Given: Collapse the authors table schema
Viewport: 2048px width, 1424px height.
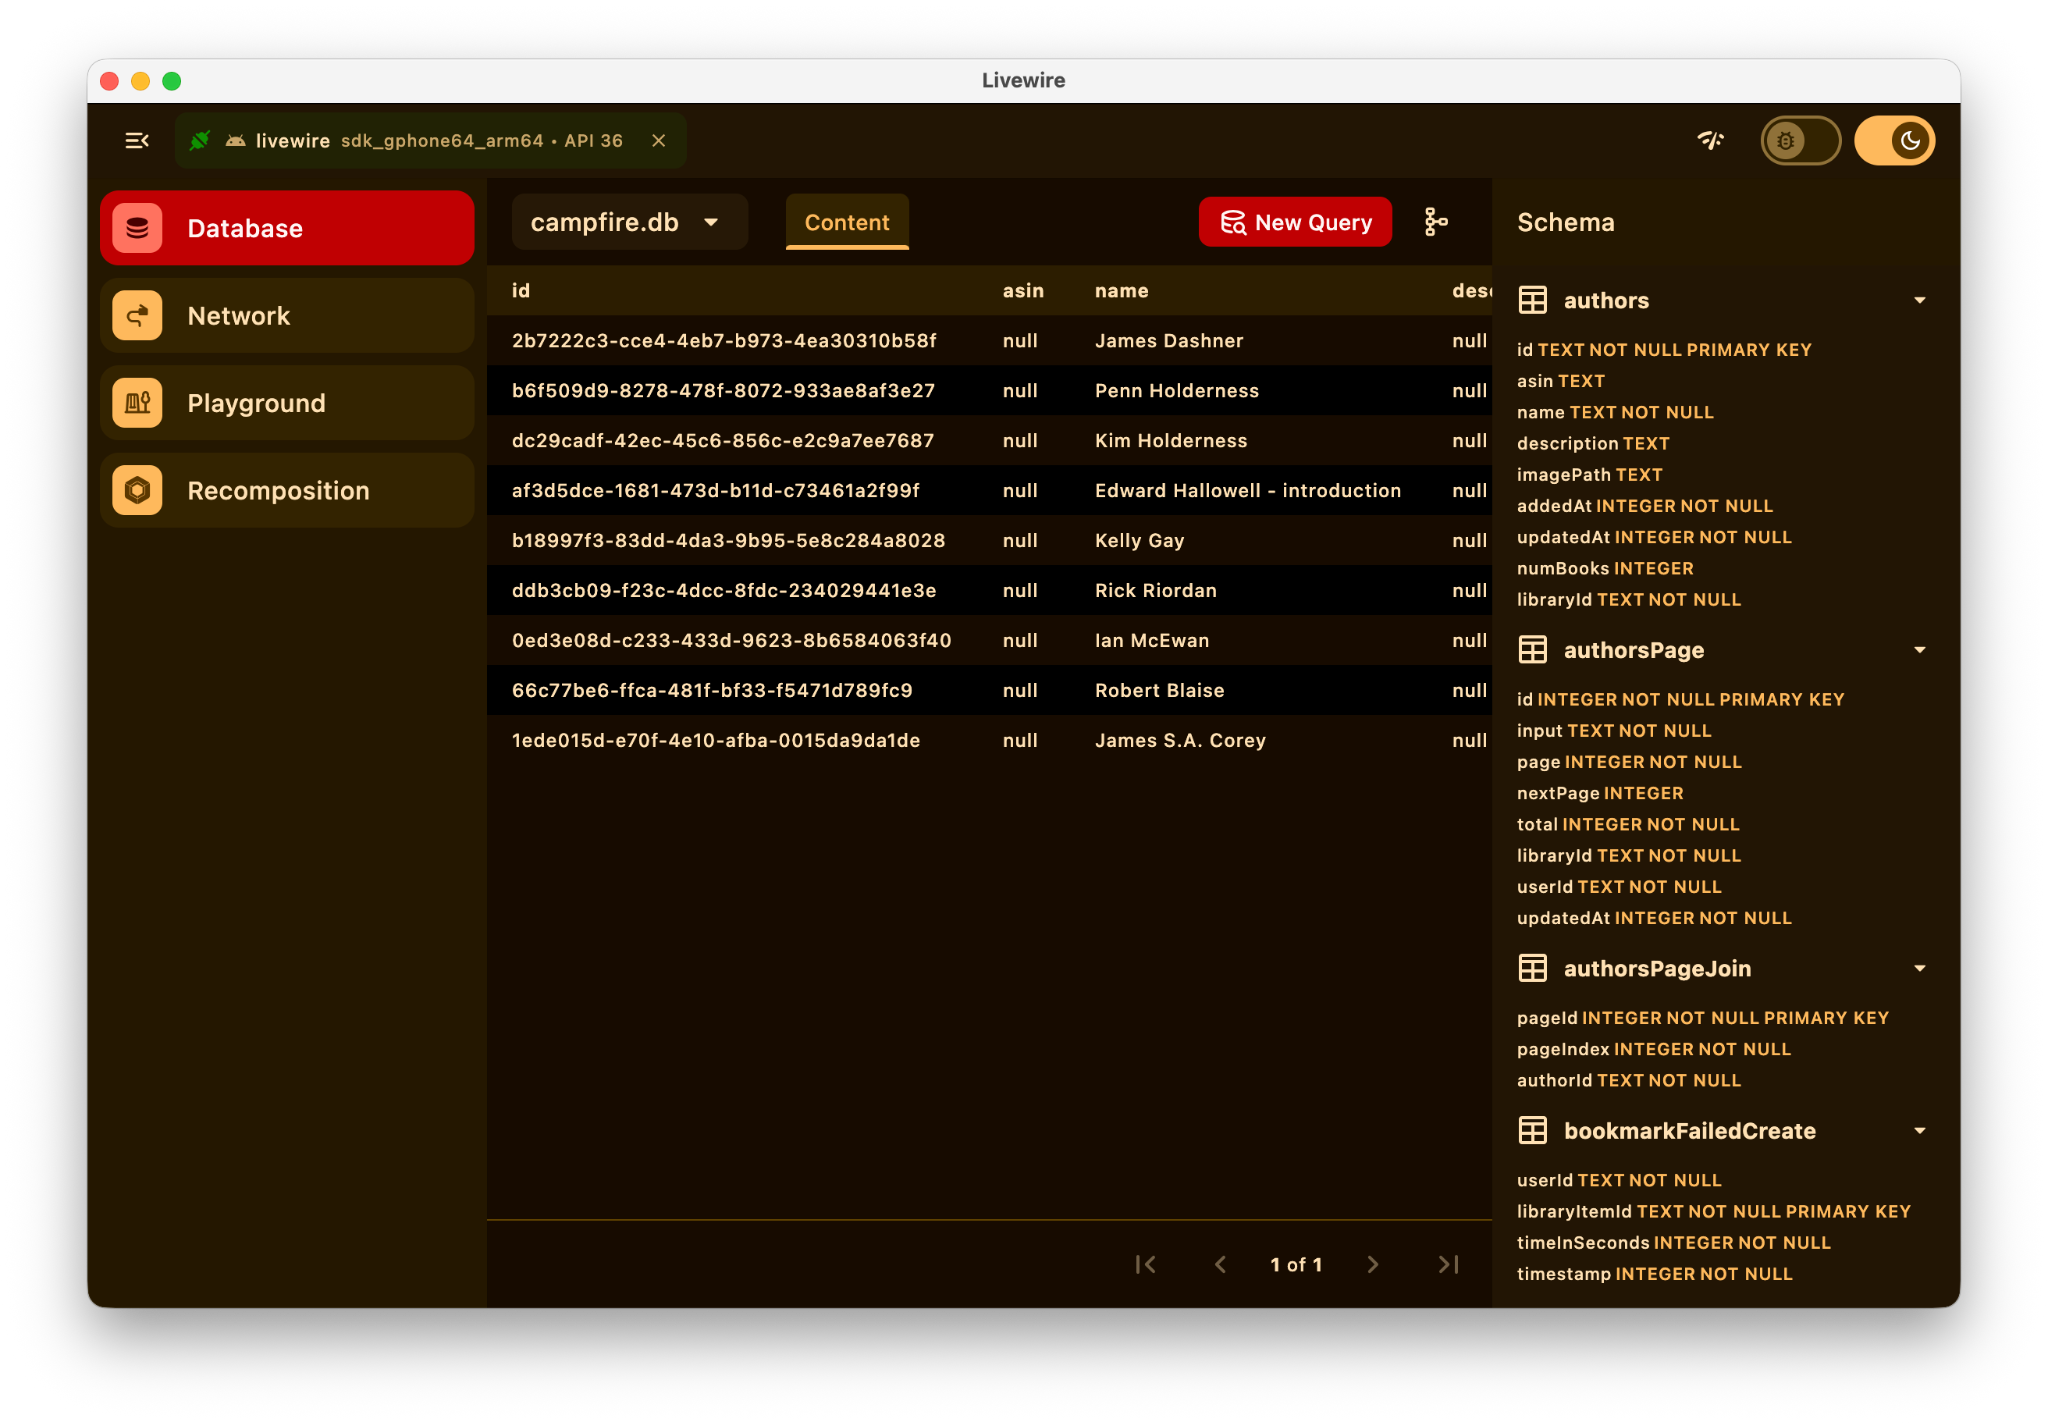Looking at the screenshot, I should point(1920,300).
